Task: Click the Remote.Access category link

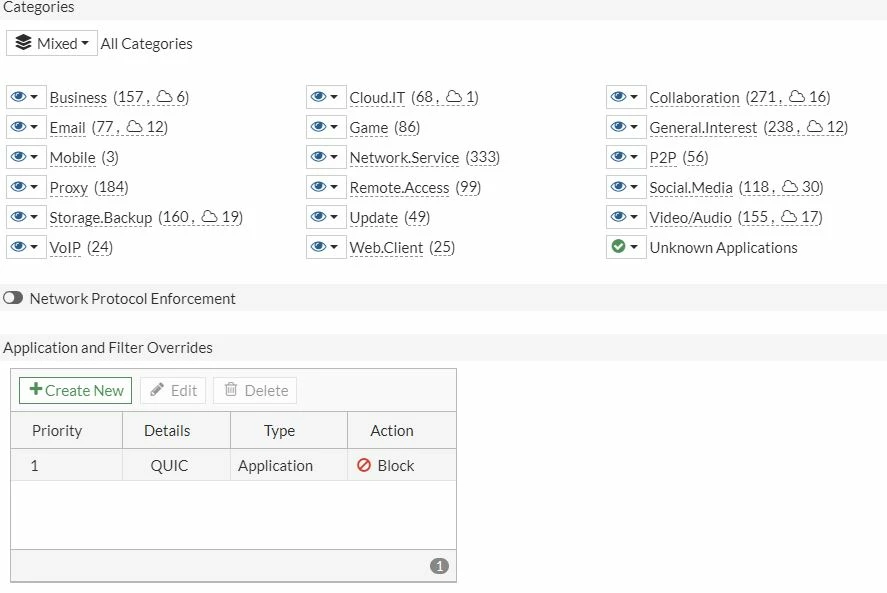Action: (x=399, y=188)
